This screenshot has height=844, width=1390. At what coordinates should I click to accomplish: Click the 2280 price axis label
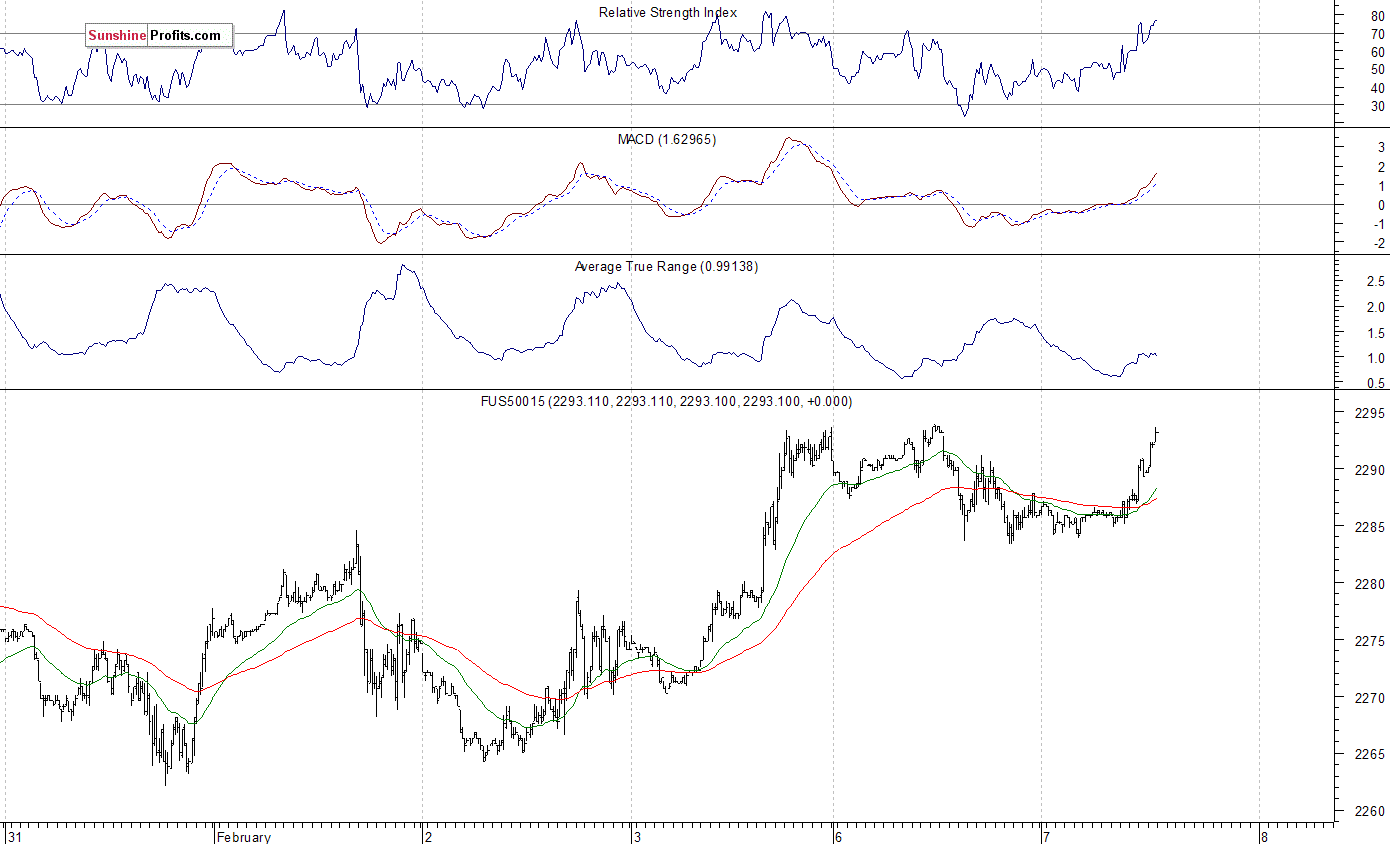pos(1370,584)
